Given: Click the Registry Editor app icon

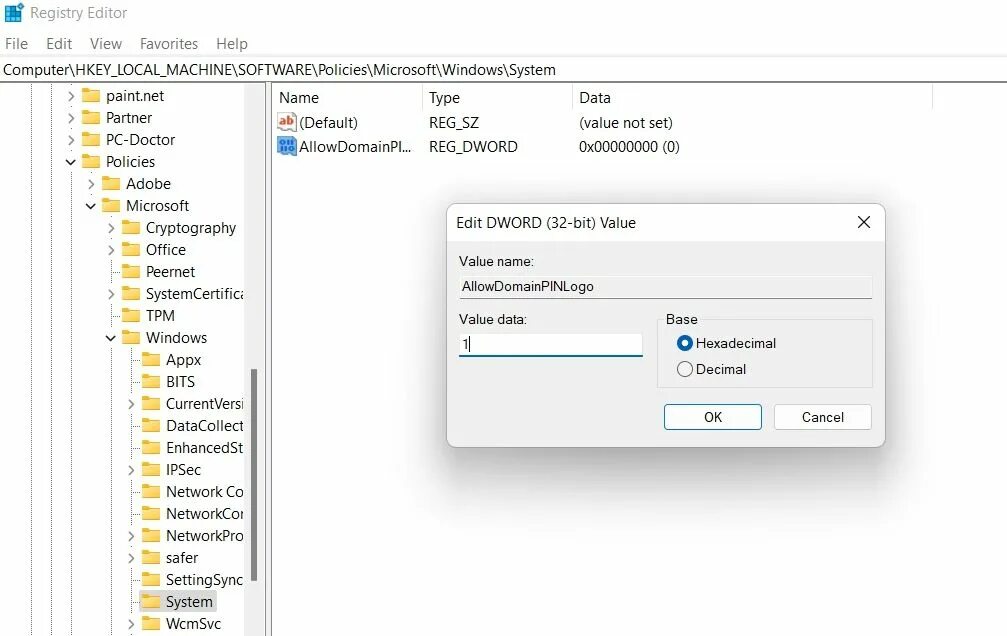Looking at the screenshot, I should pyautogui.click(x=13, y=13).
